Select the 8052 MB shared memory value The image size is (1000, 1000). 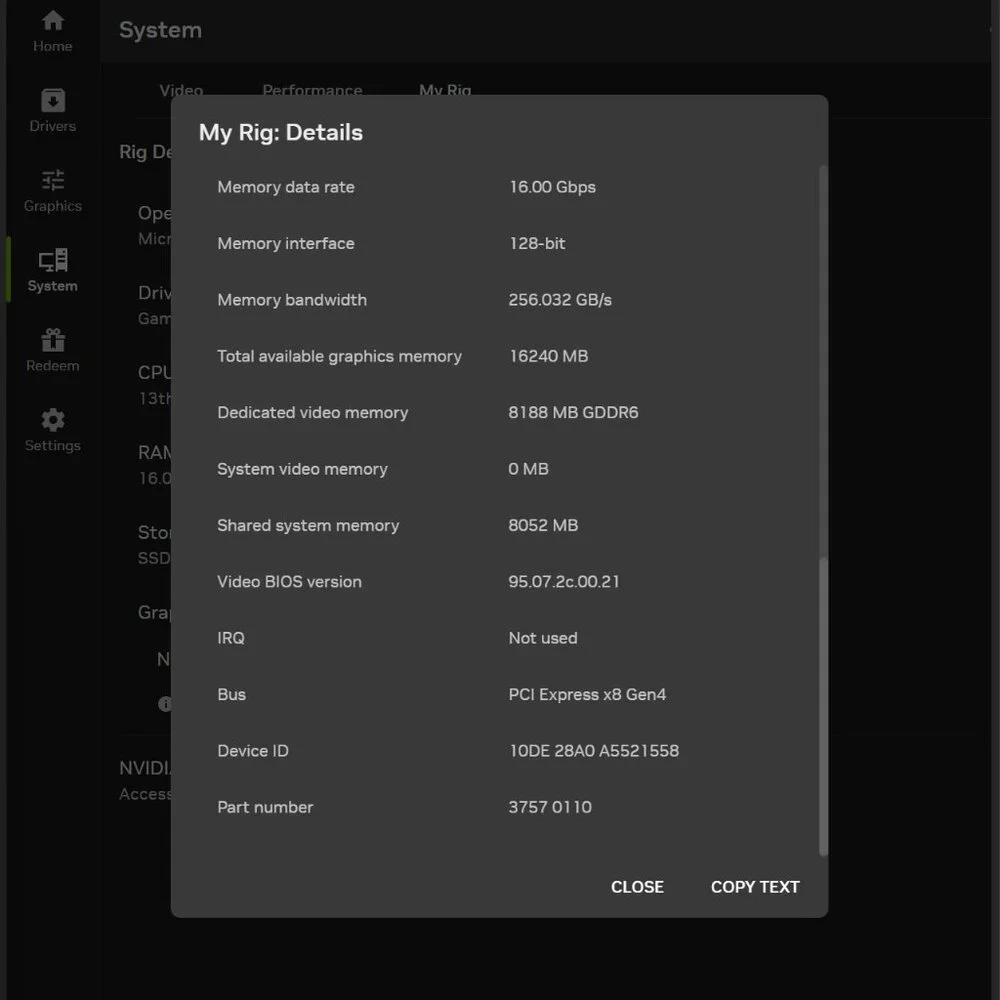pos(543,525)
